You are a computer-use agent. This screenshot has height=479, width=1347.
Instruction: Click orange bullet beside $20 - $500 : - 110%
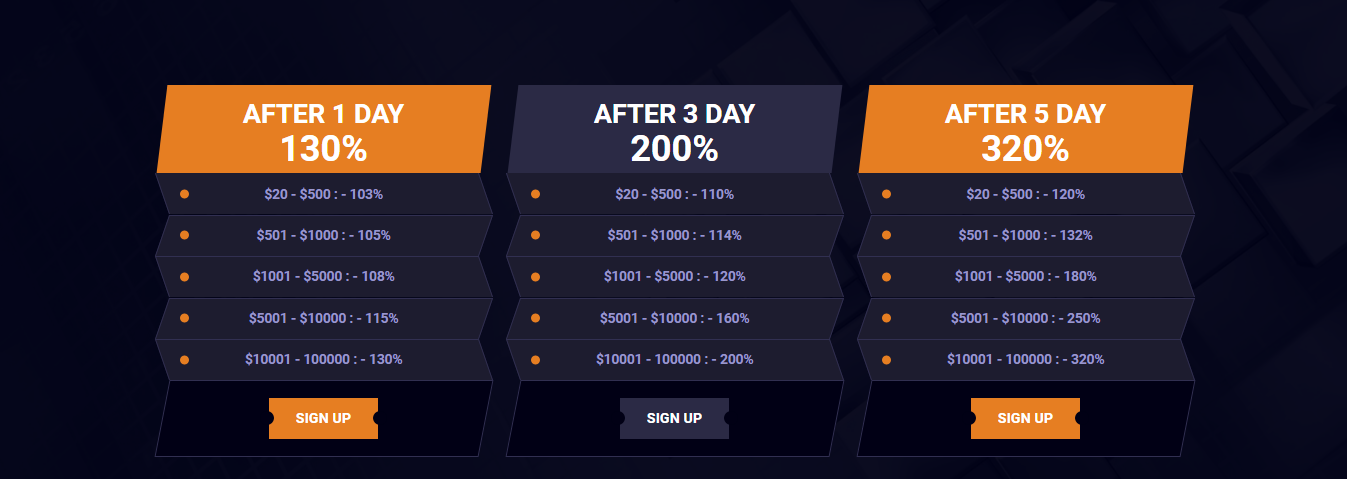535,194
